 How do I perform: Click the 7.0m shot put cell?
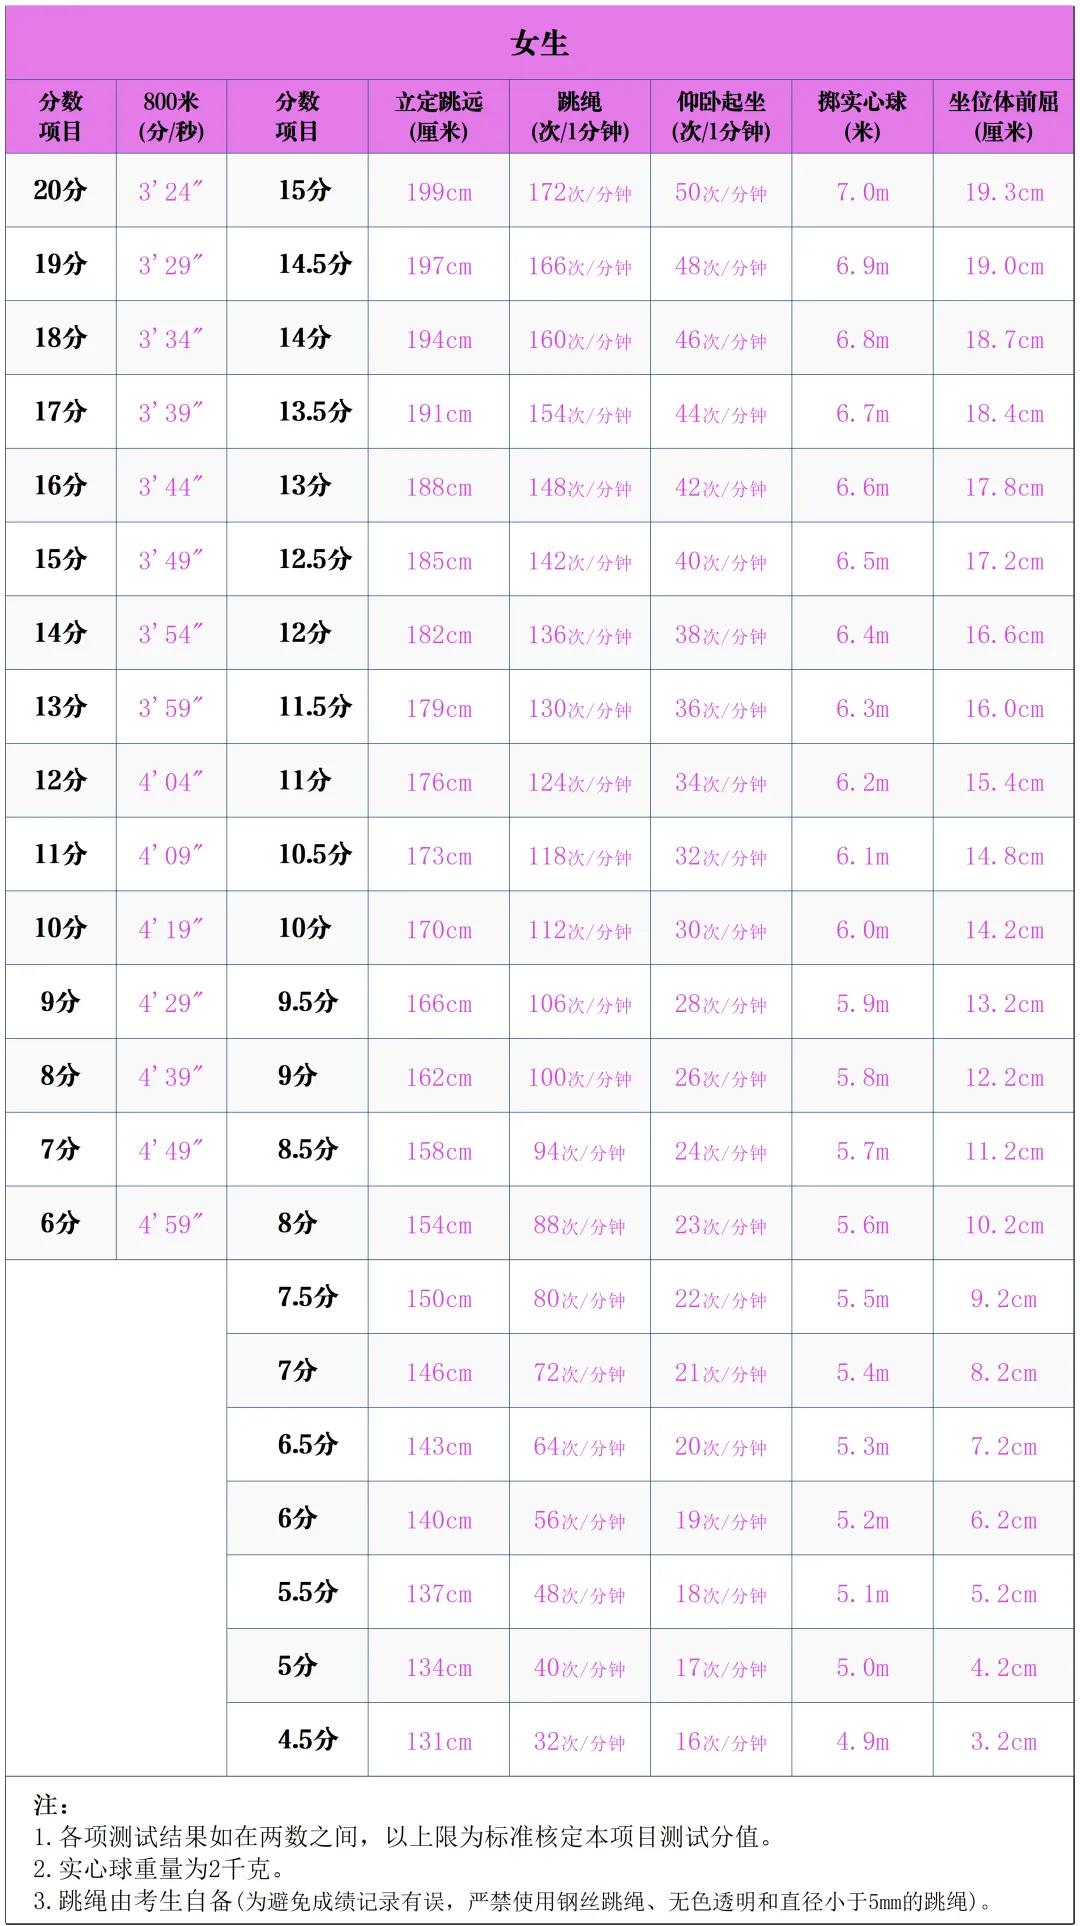(x=862, y=192)
